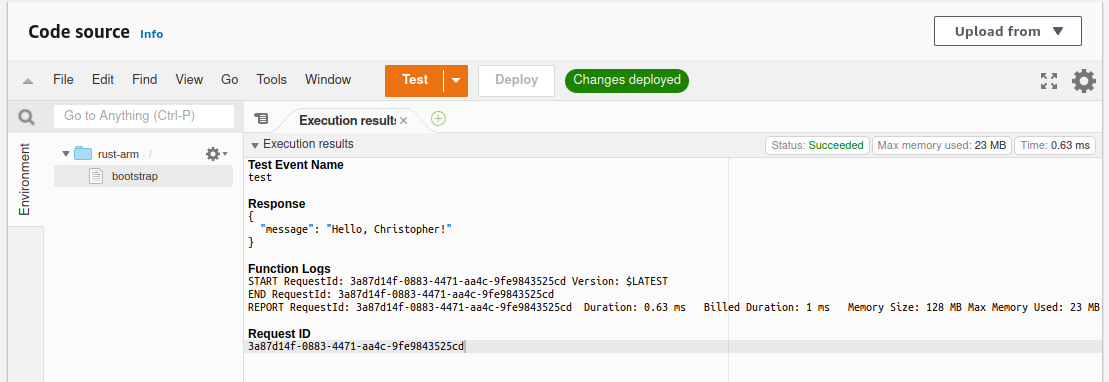The height and width of the screenshot is (382, 1109).
Task: Click the Test Event Name heading
Action: [x=296, y=165]
